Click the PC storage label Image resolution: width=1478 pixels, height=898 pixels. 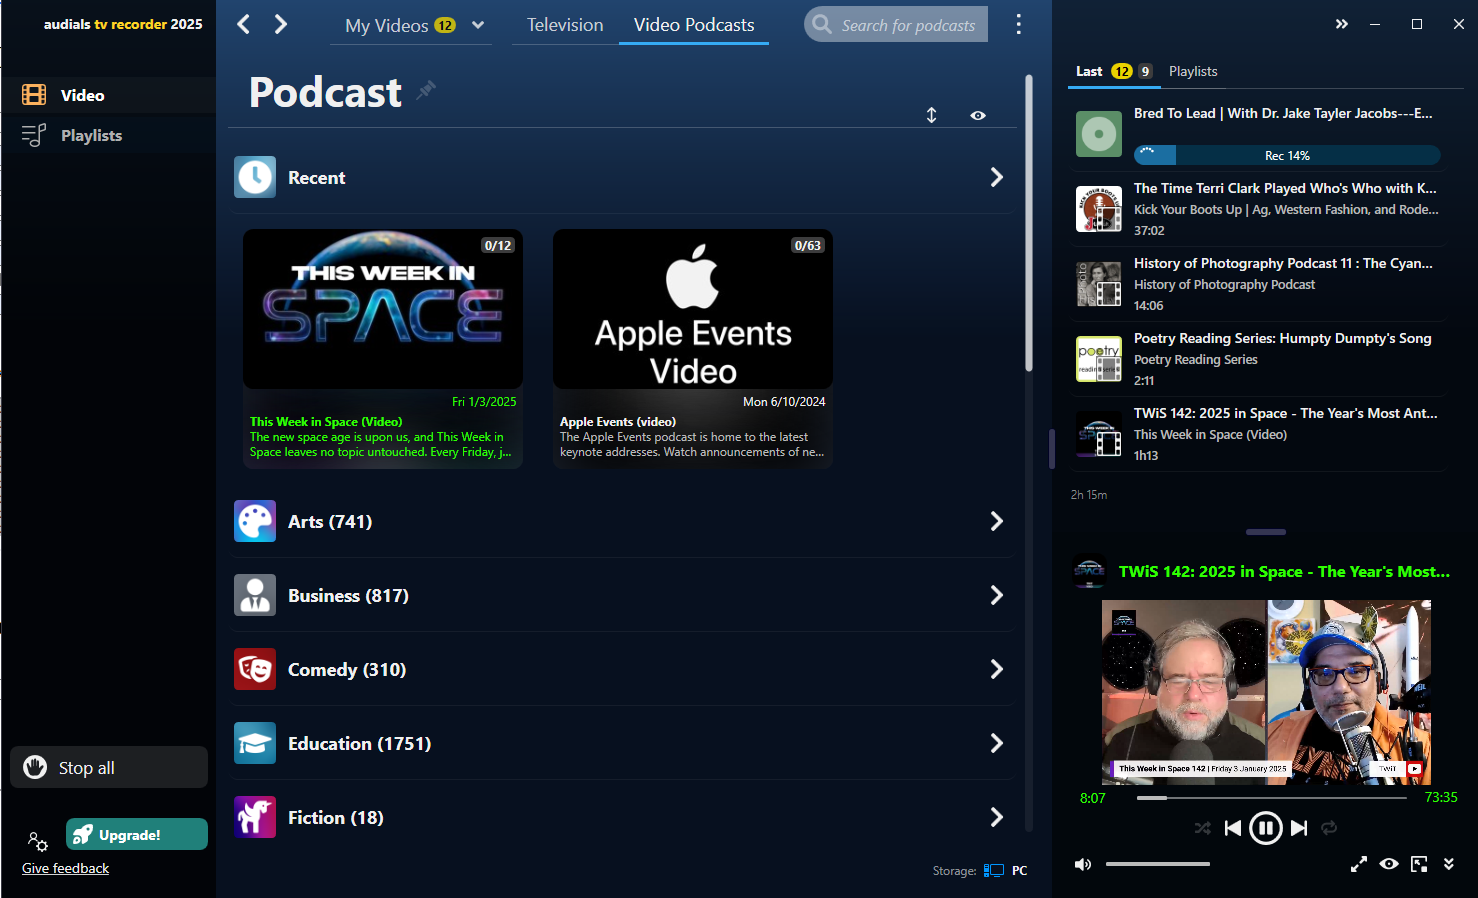coord(1019,871)
